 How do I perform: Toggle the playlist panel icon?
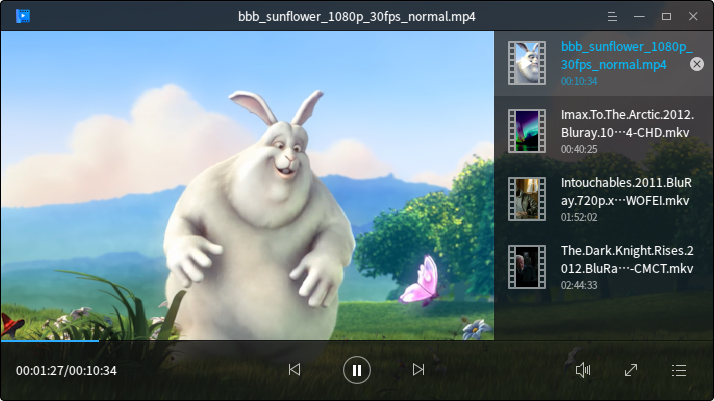point(679,370)
